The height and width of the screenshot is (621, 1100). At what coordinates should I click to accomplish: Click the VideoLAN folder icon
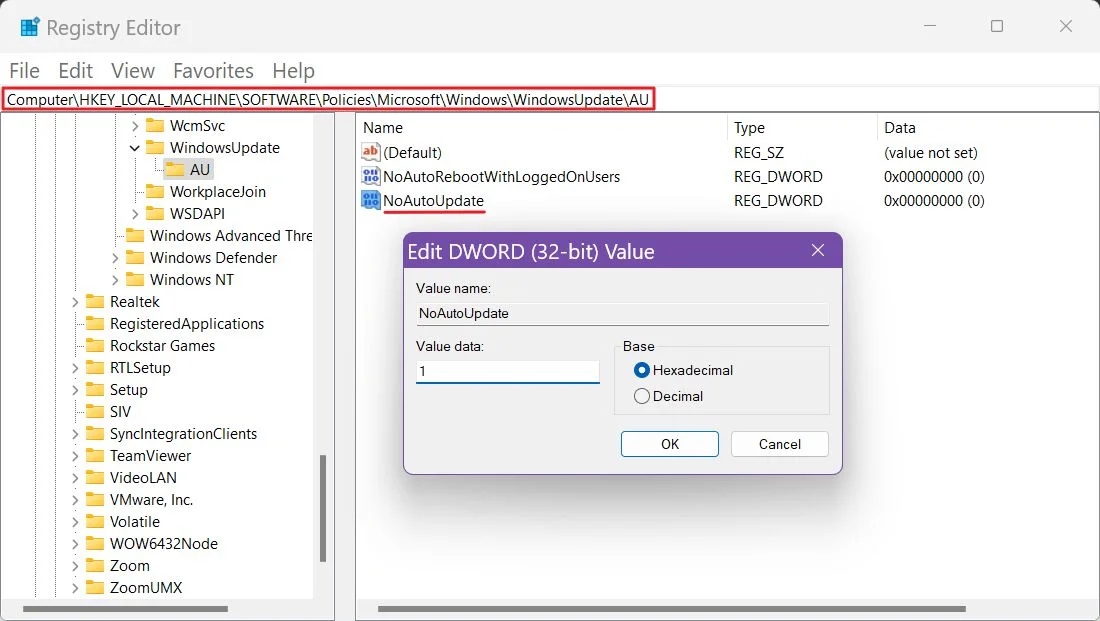coord(95,477)
